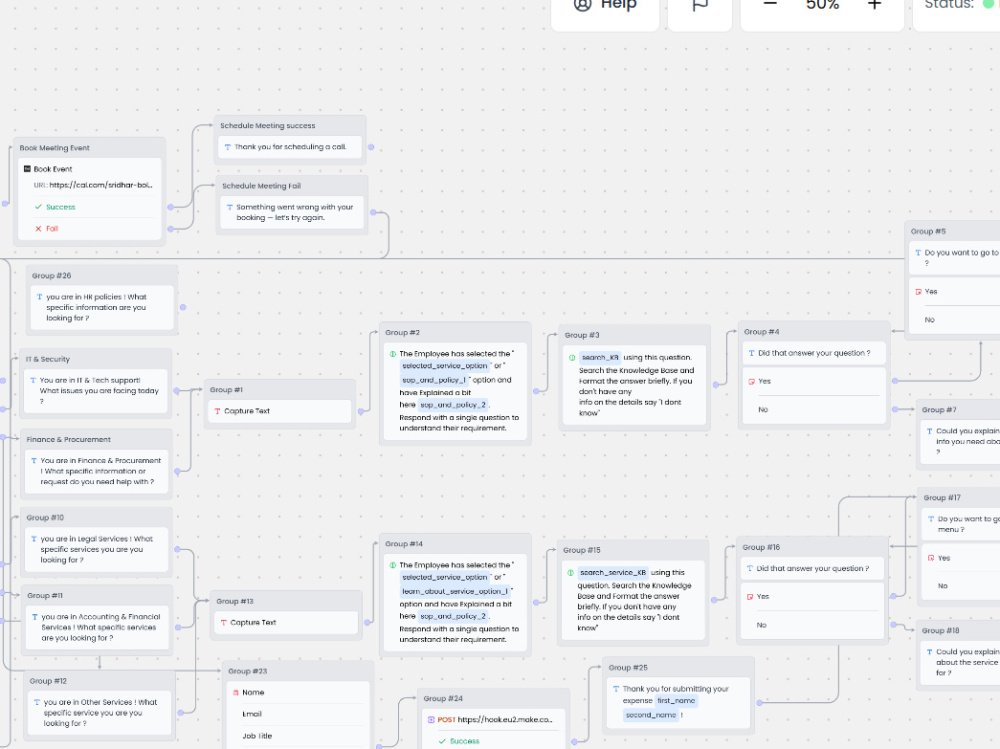Open the 'You are in IT & Tech support' block
1000x749 pixels.
[x=96, y=390]
